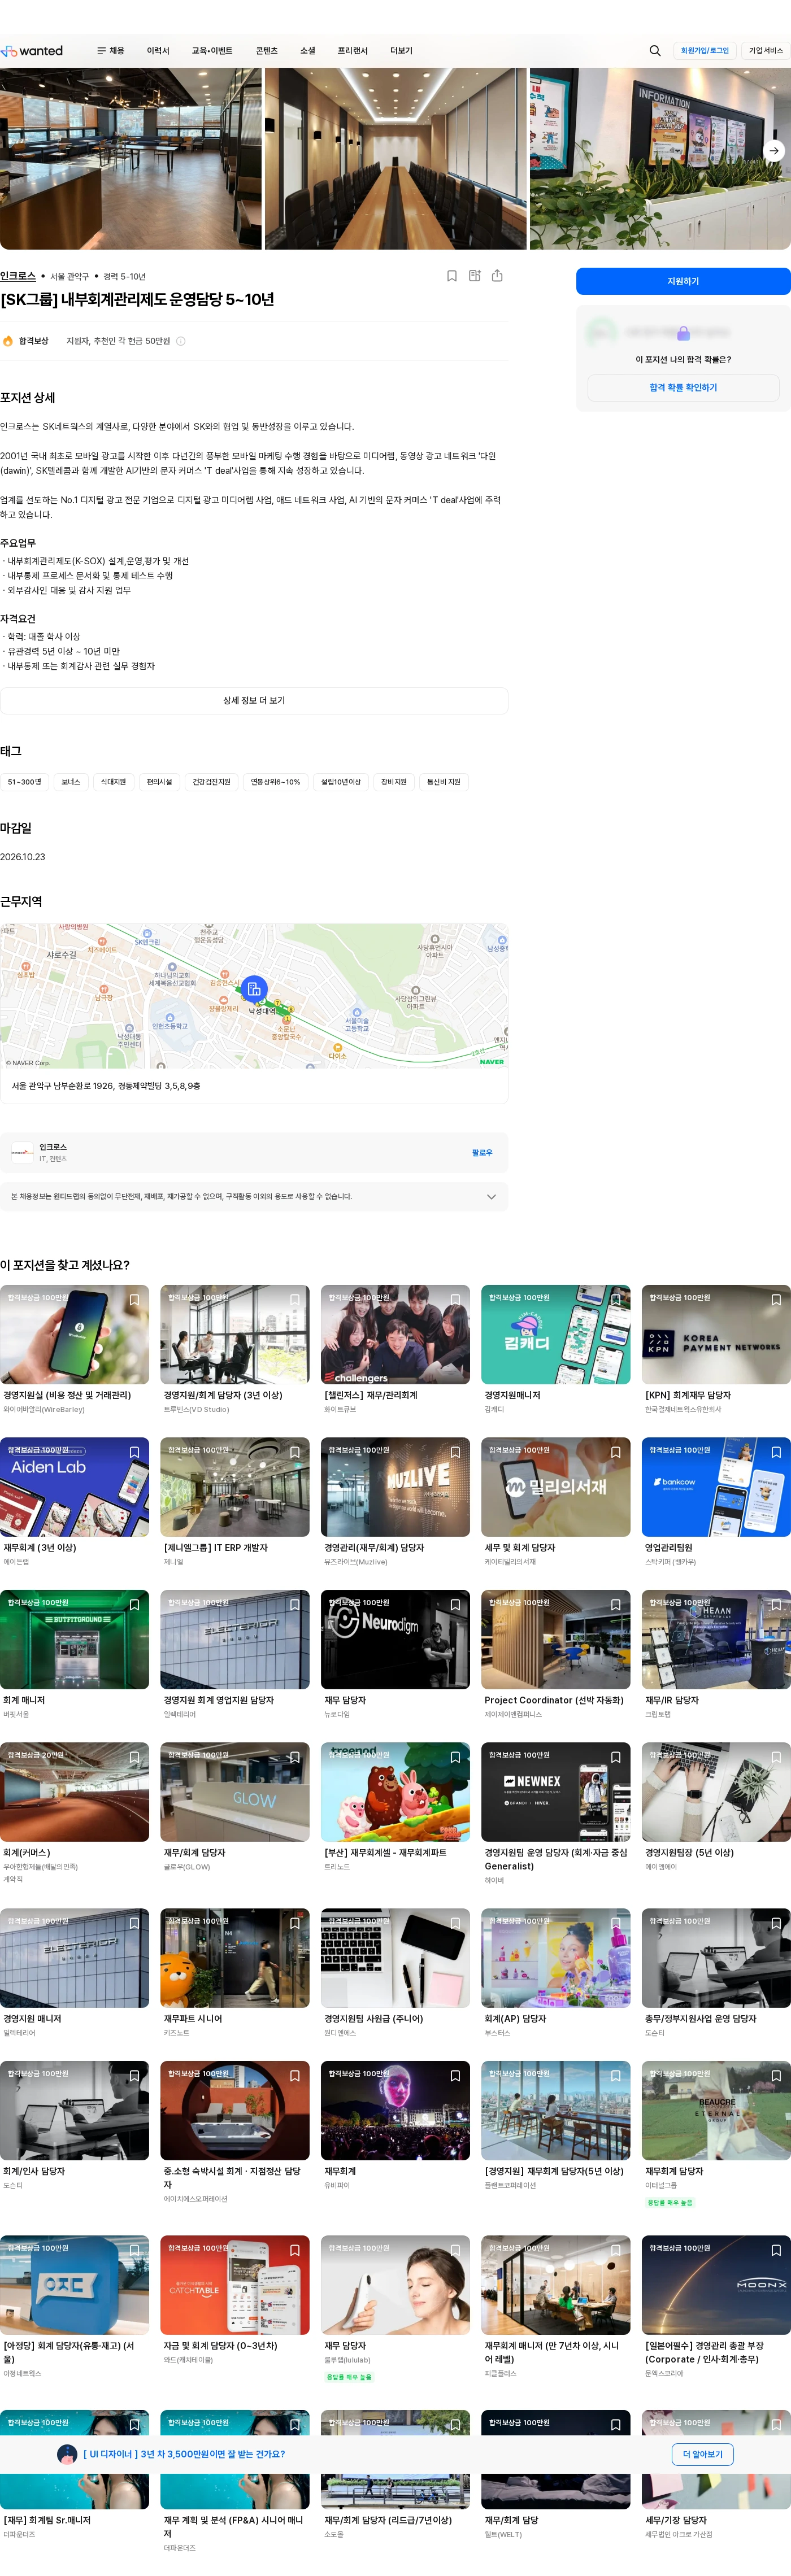Image resolution: width=791 pixels, height=2576 pixels.
Task: Open 경영지원팀장 (5년 이상) job card
Action: coord(716,1808)
